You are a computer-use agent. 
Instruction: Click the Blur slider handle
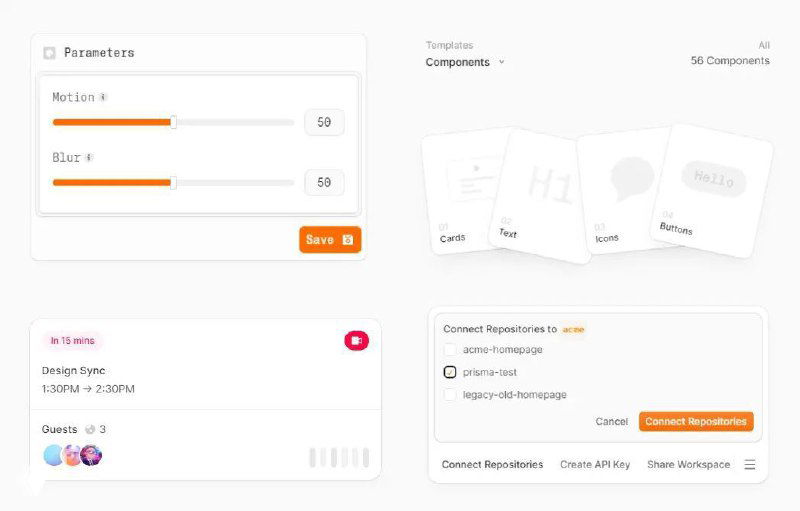[x=173, y=183]
